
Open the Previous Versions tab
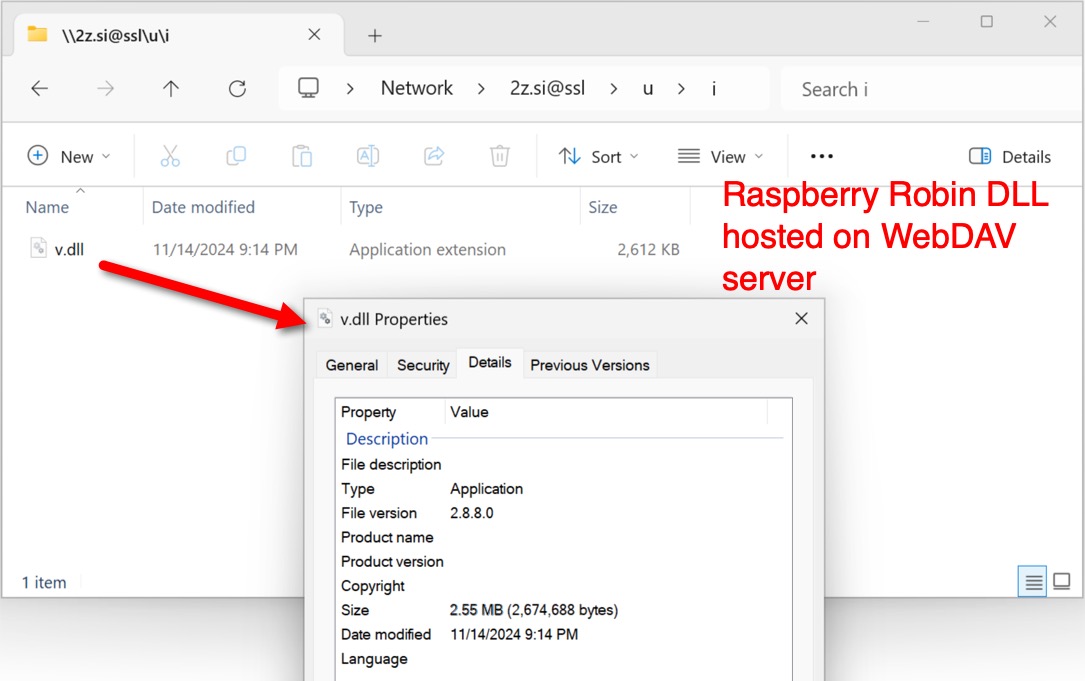click(x=590, y=365)
